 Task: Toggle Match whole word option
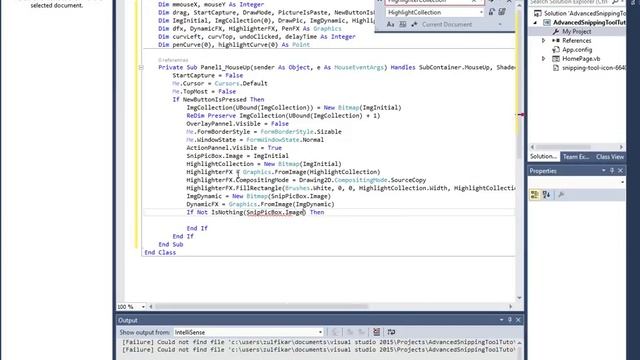402,24
